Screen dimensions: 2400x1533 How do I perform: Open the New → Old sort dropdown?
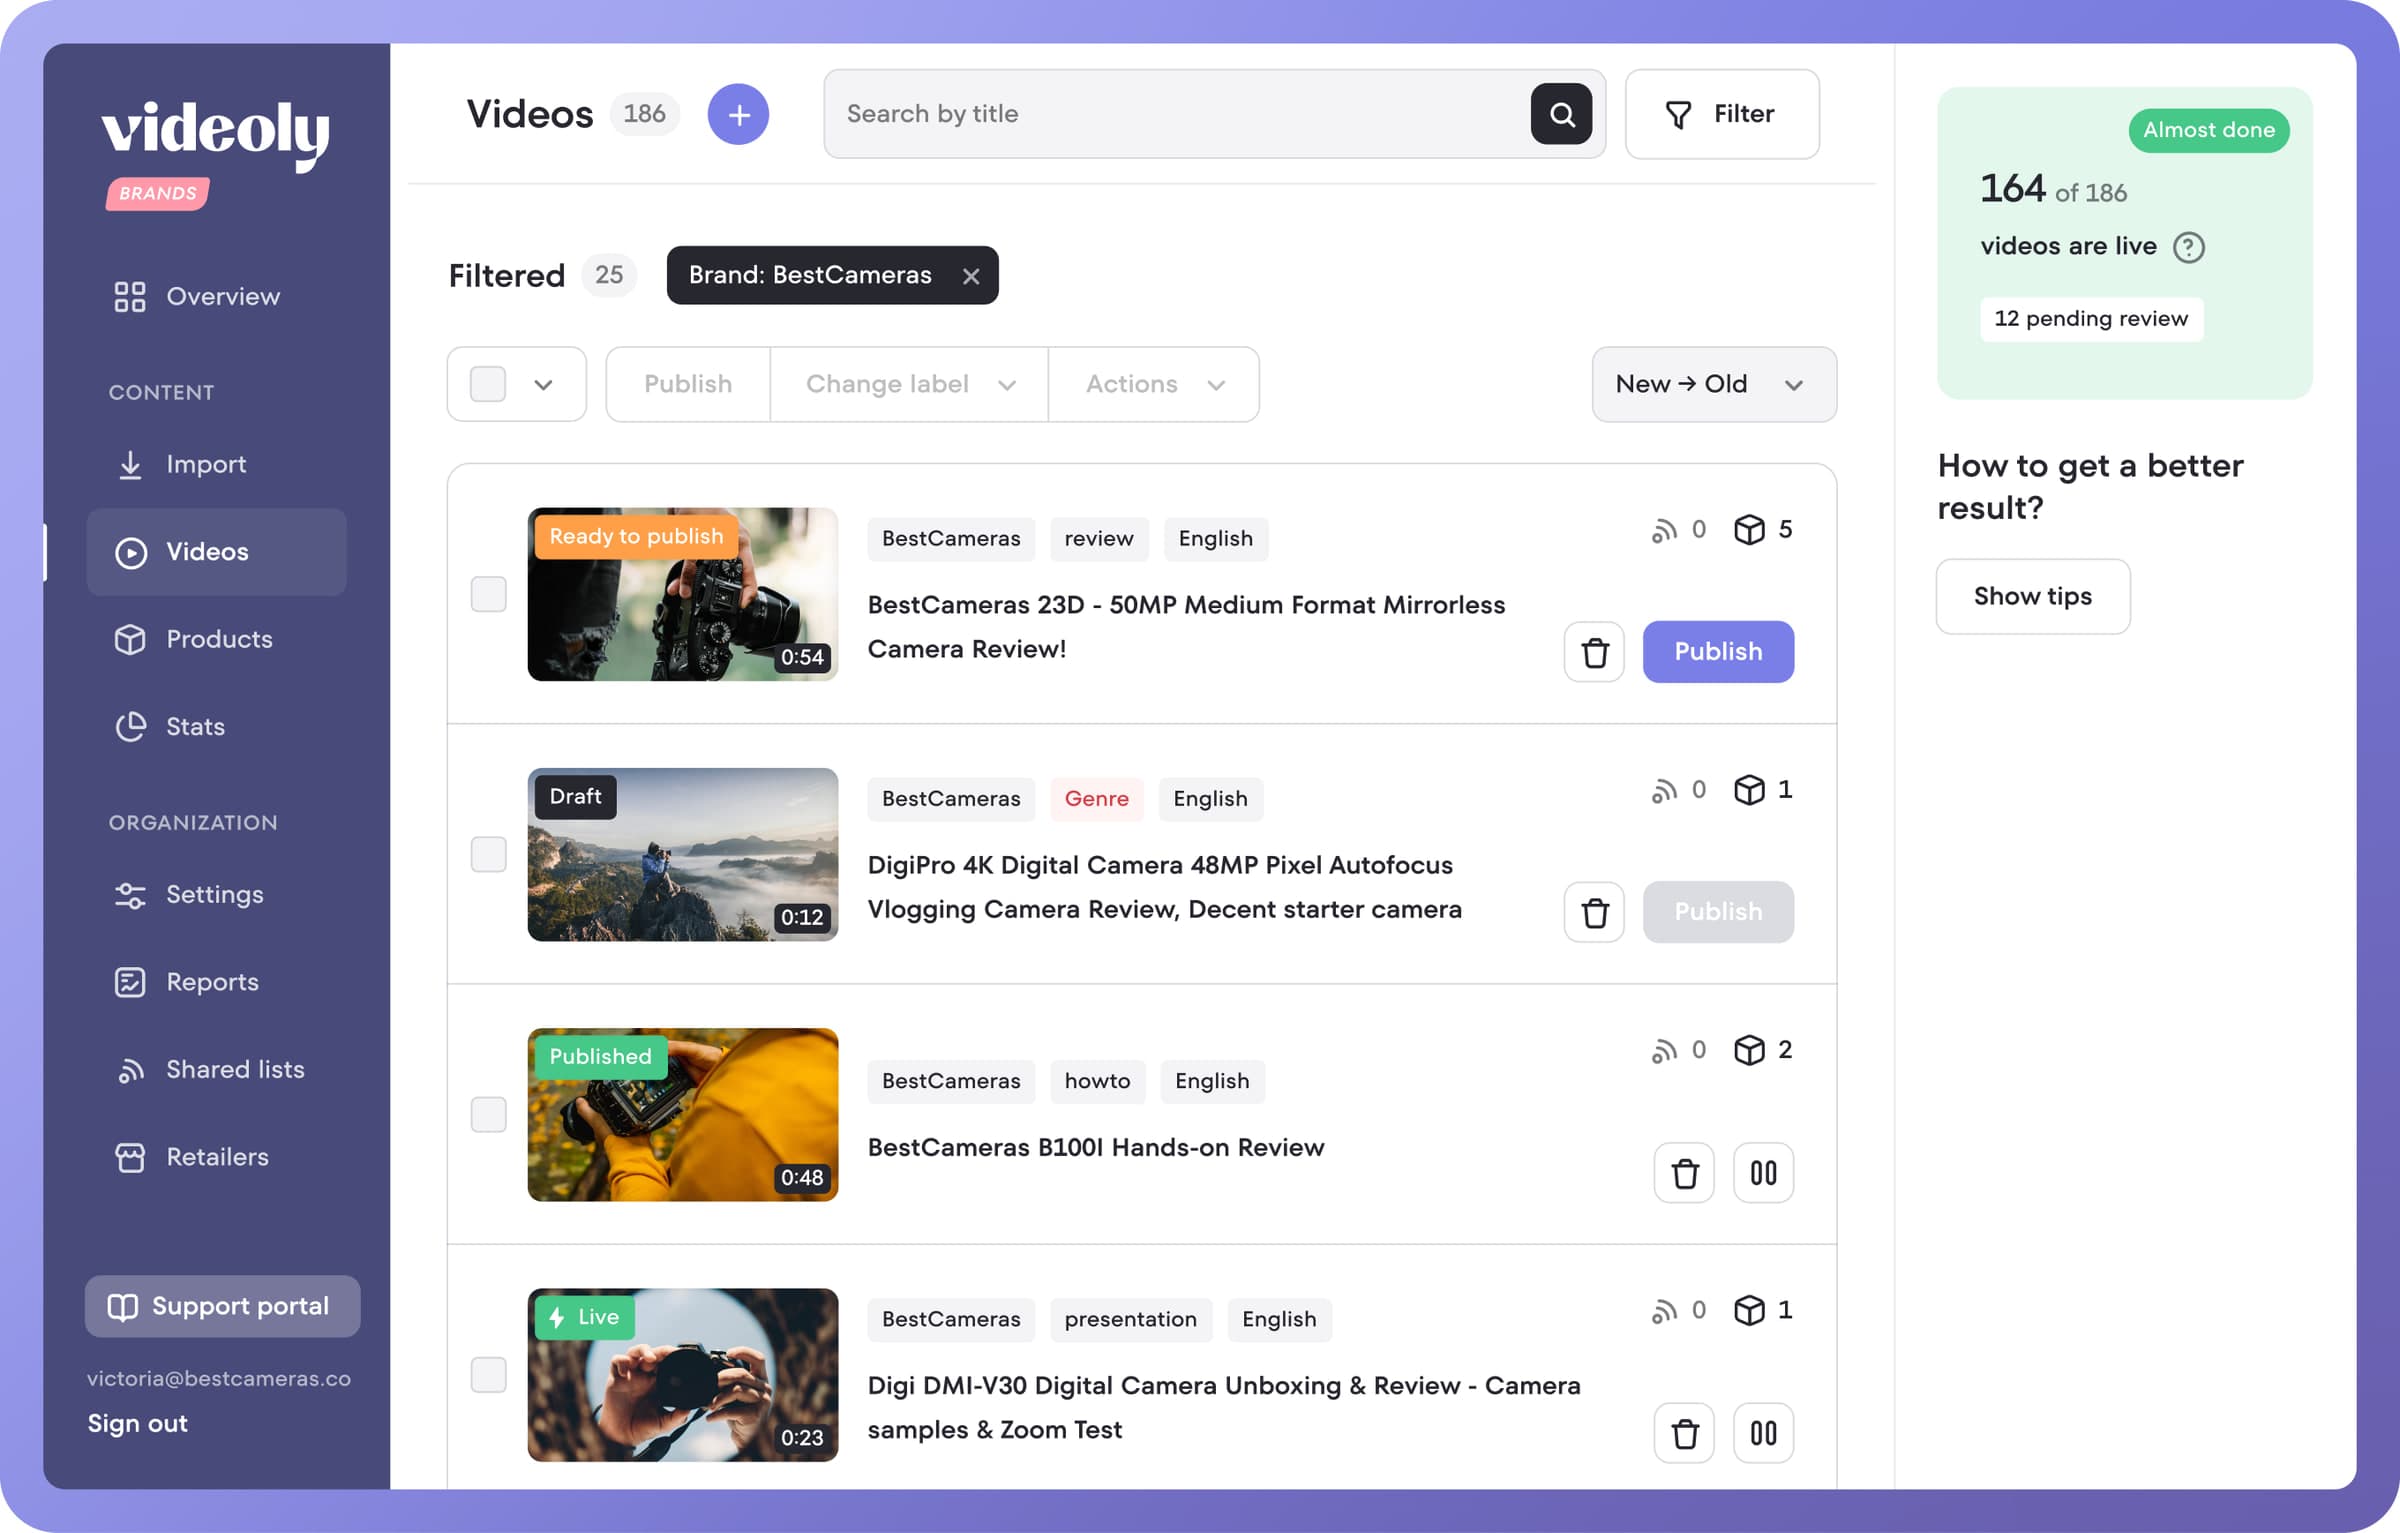(1714, 385)
